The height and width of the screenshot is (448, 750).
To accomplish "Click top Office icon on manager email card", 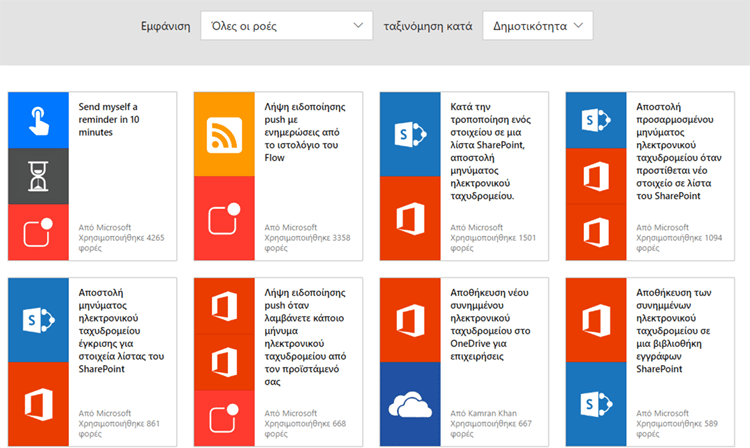I will pos(224,306).
